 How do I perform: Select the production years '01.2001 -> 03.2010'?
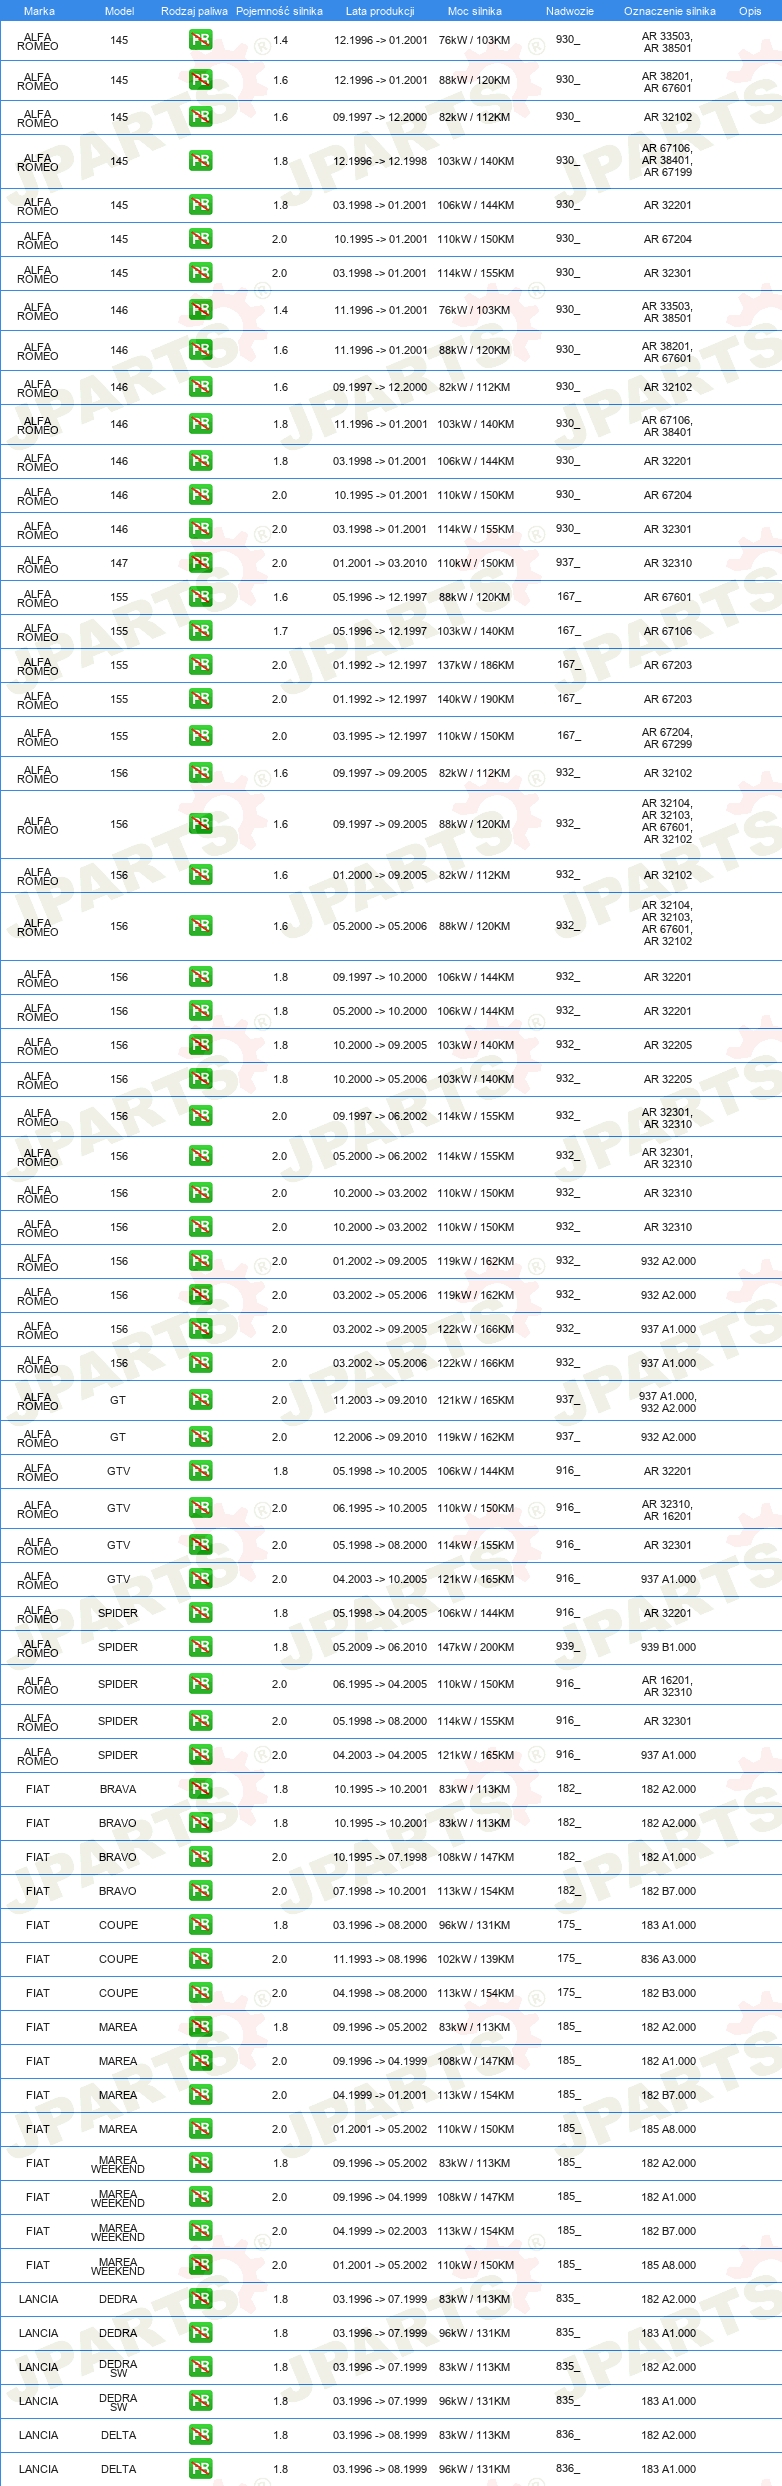click(x=380, y=563)
